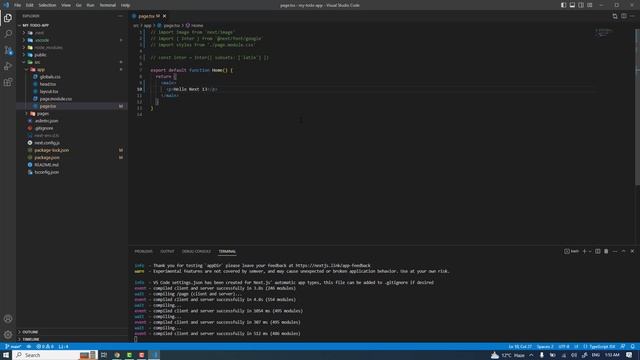Open the Explorer view in activity bar
The height and width of the screenshot is (360, 640).
tap(8, 18)
